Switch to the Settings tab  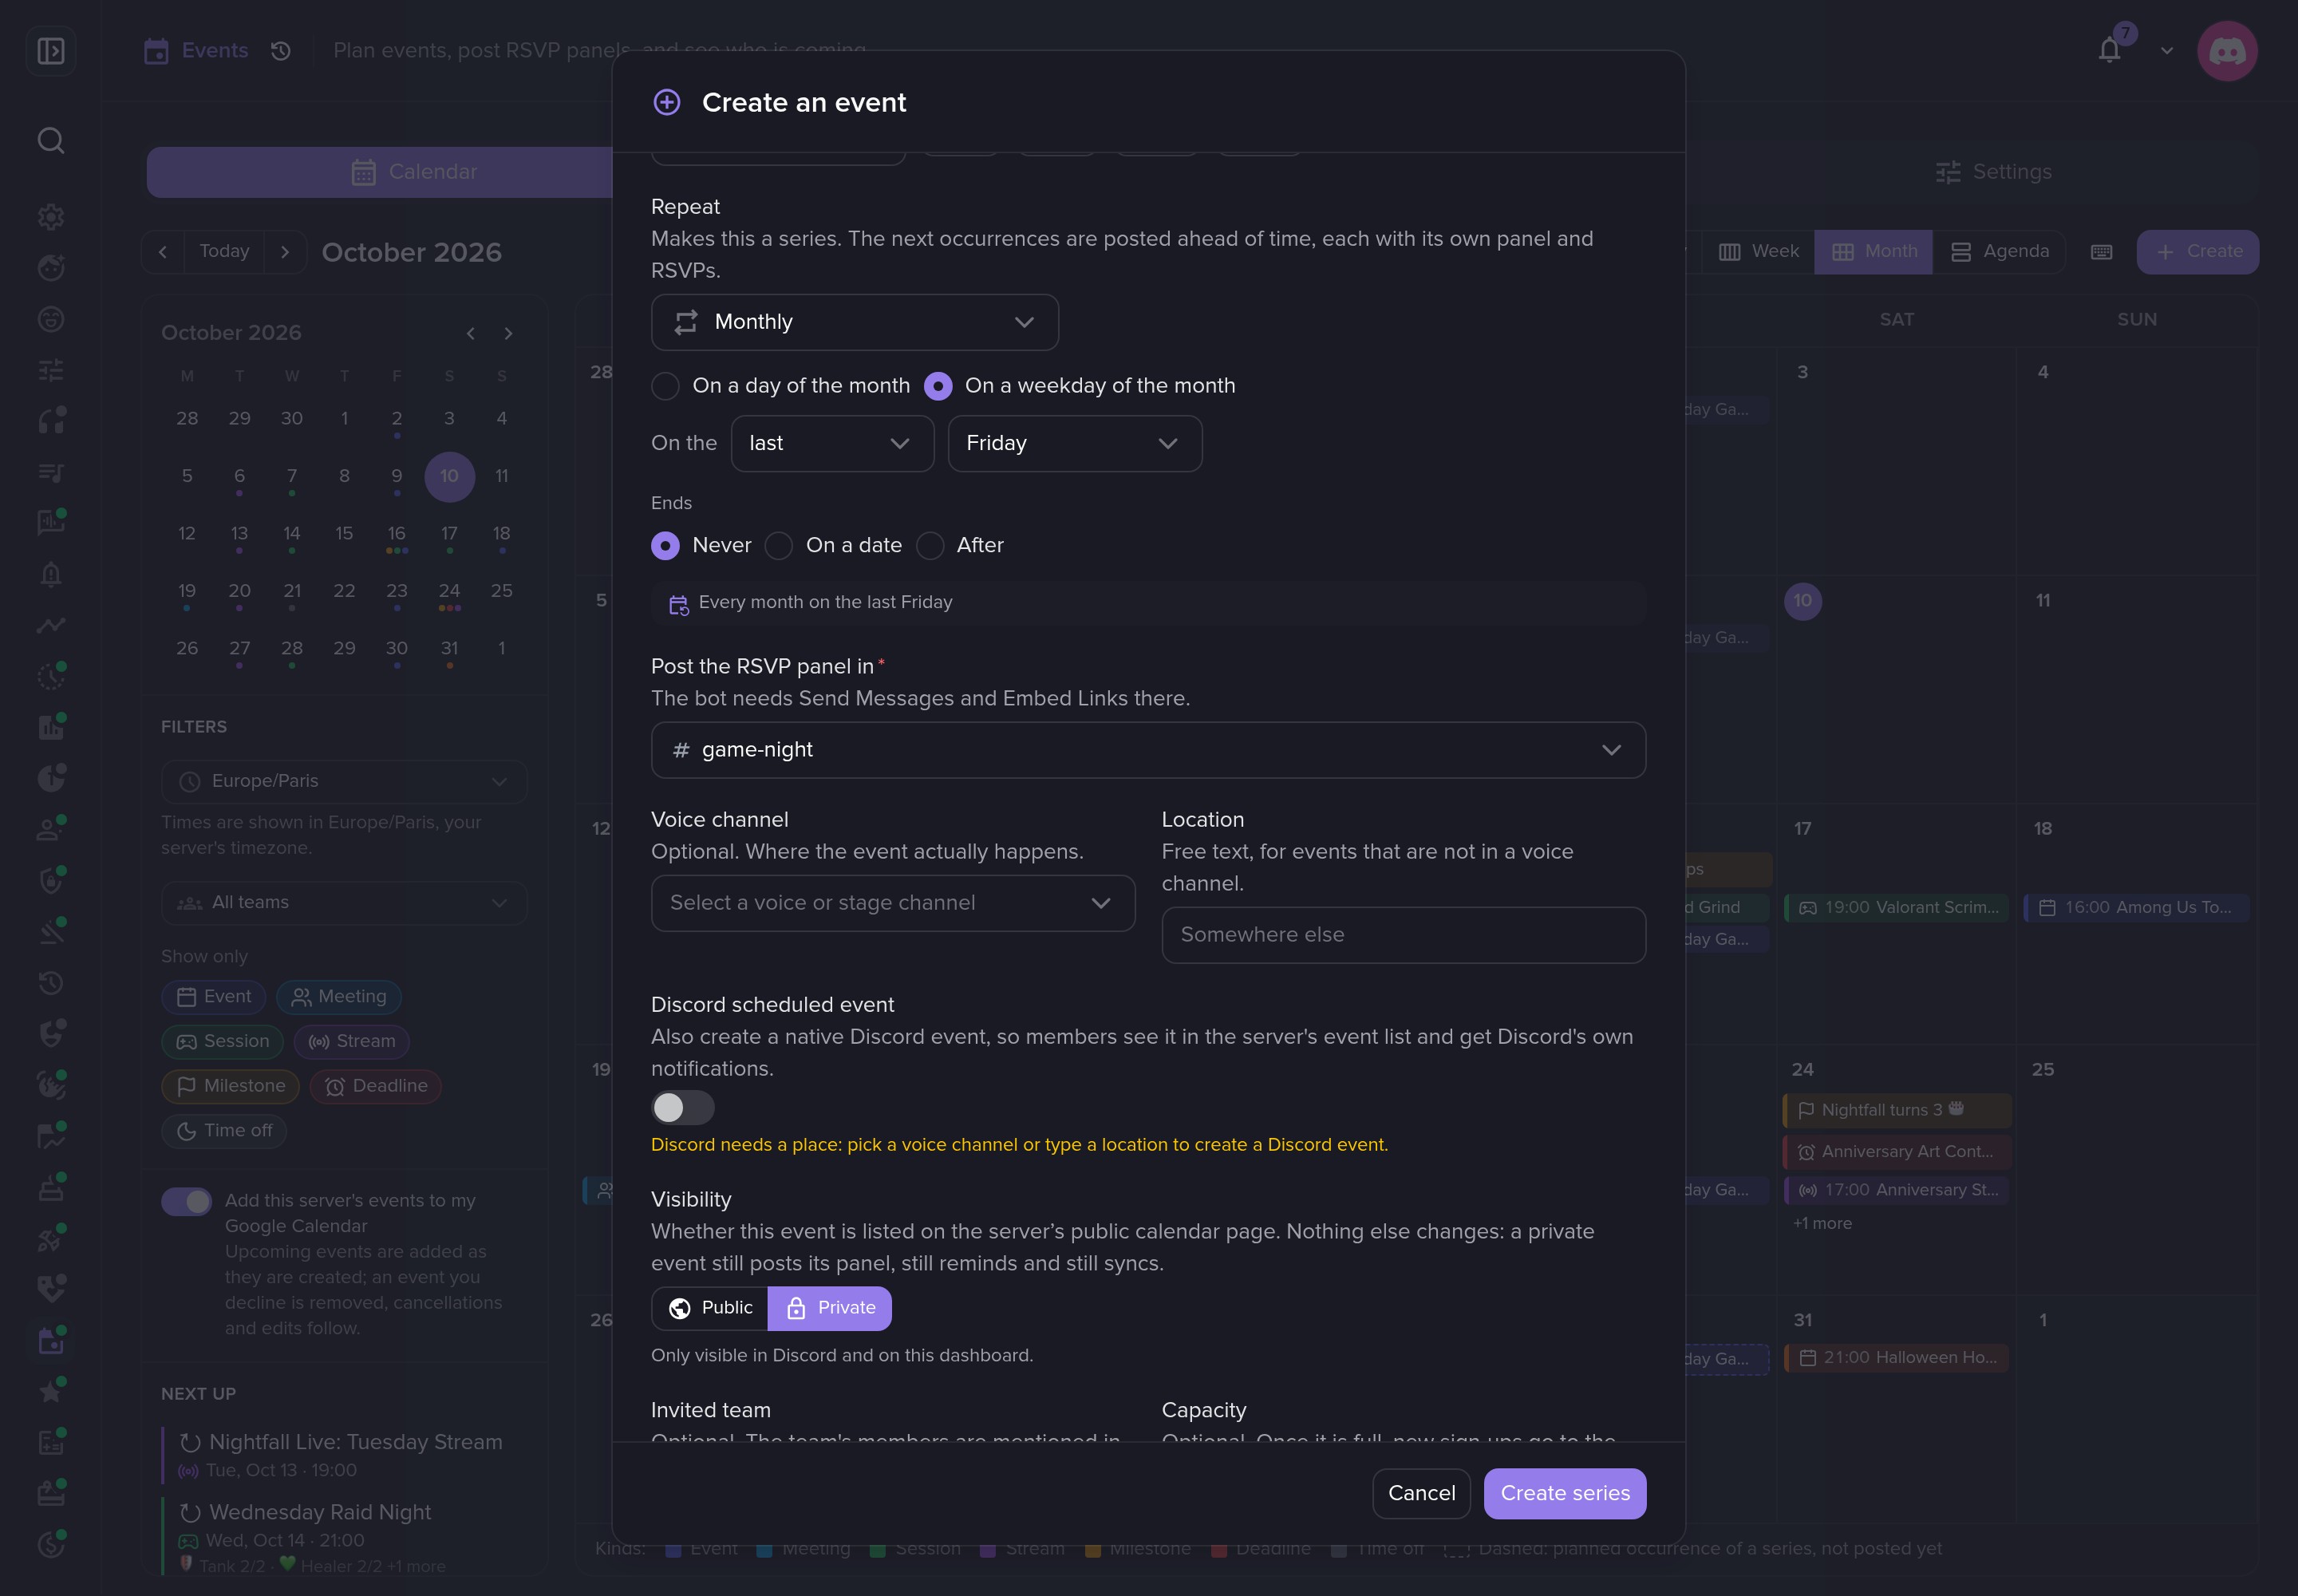tap(1992, 172)
